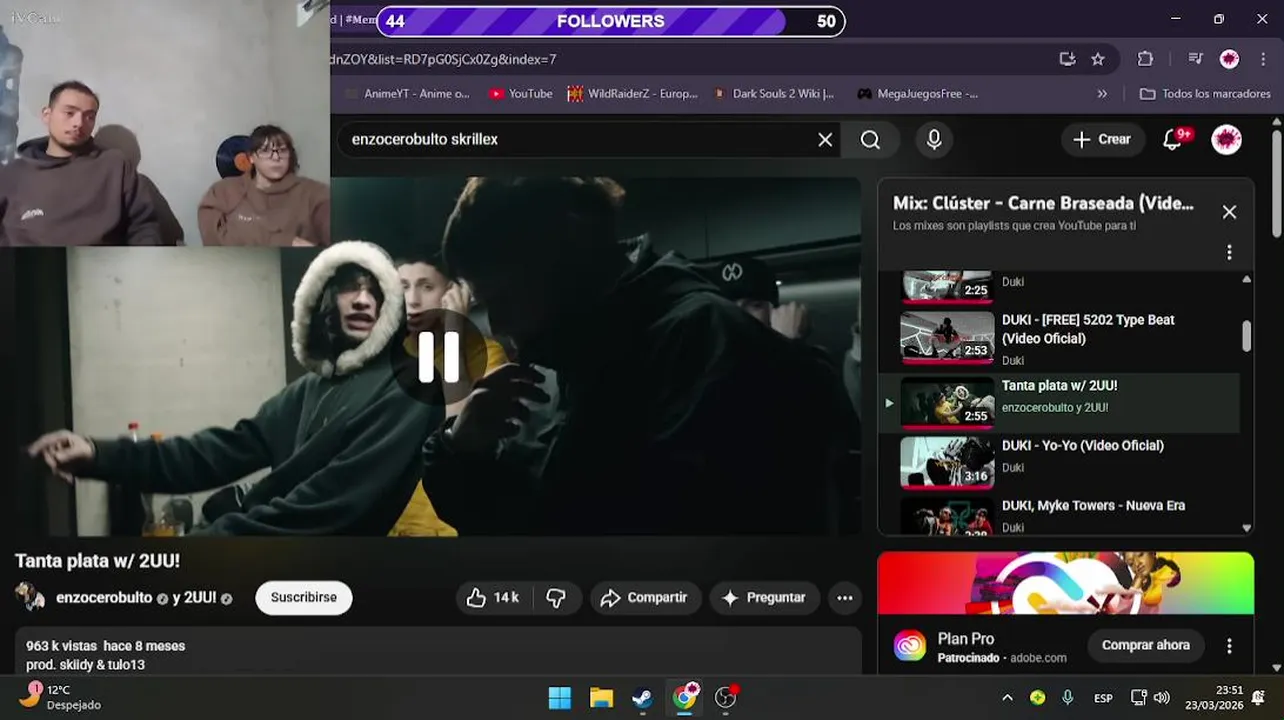Open OBS Studio from the taskbar

tap(726, 698)
